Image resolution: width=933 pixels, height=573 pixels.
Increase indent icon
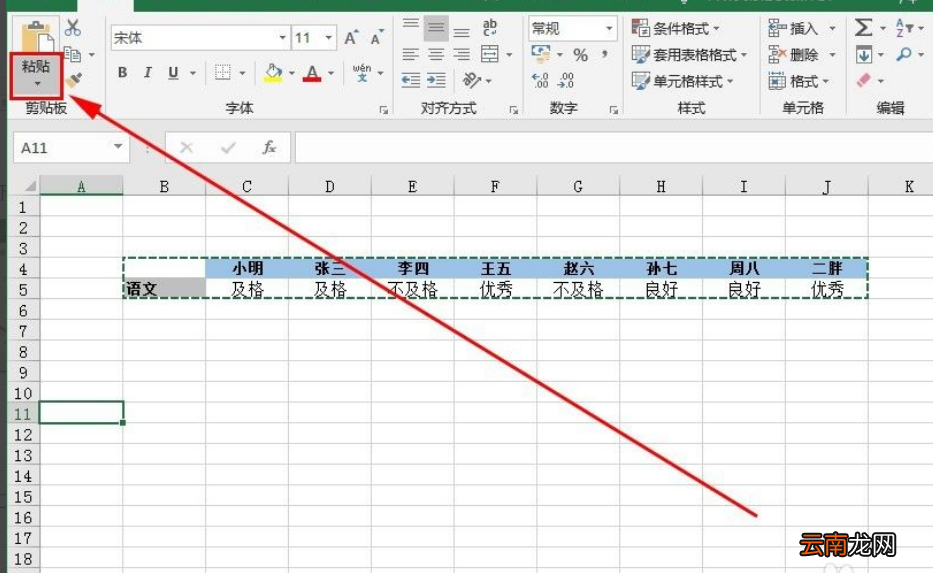pos(436,80)
